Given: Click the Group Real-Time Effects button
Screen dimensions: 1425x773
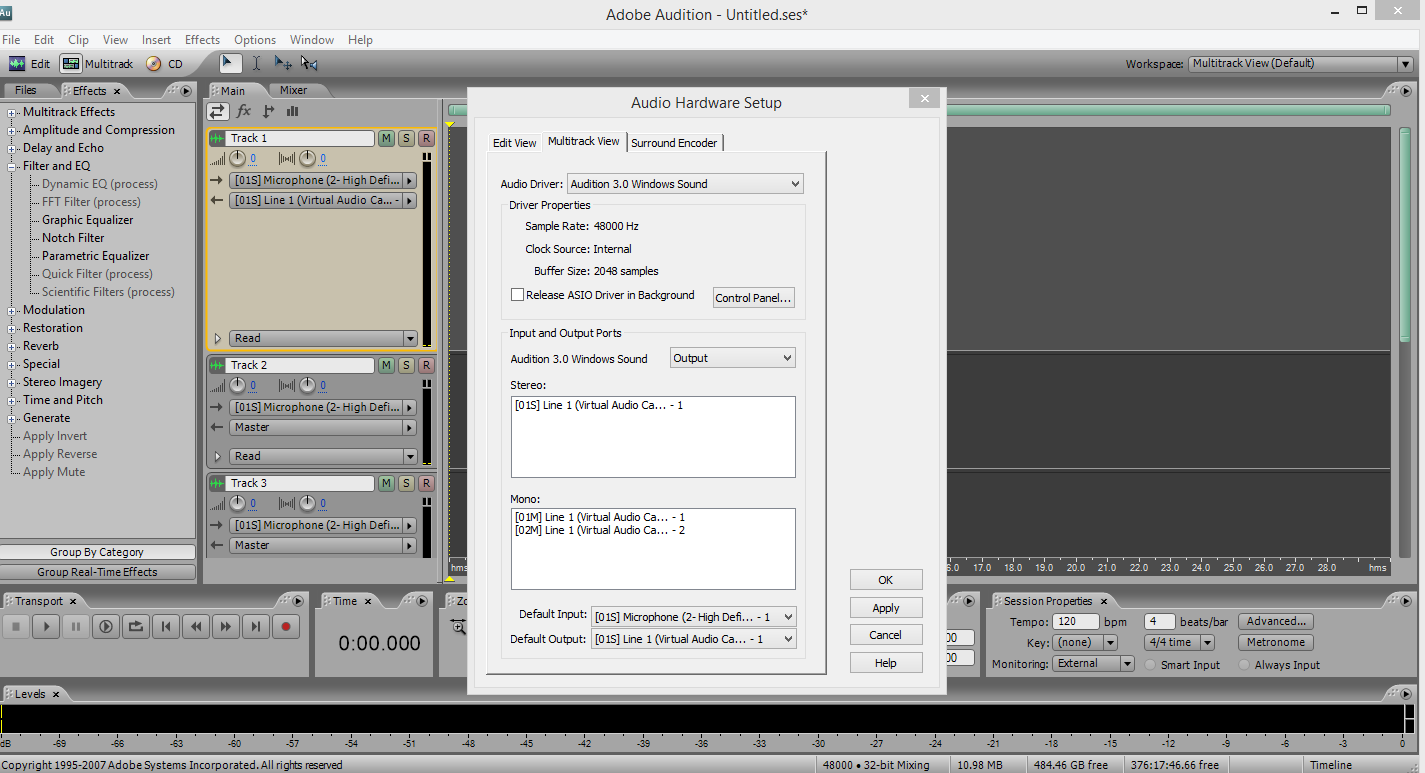Looking at the screenshot, I should (x=98, y=572).
